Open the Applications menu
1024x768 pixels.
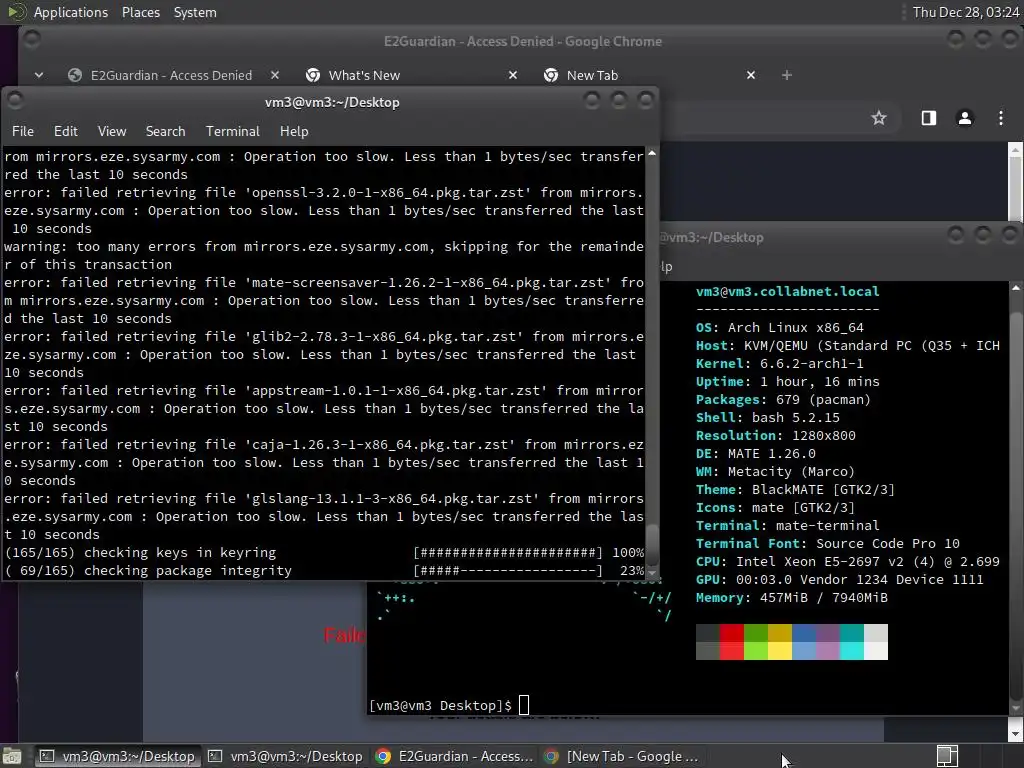click(71, 12)
